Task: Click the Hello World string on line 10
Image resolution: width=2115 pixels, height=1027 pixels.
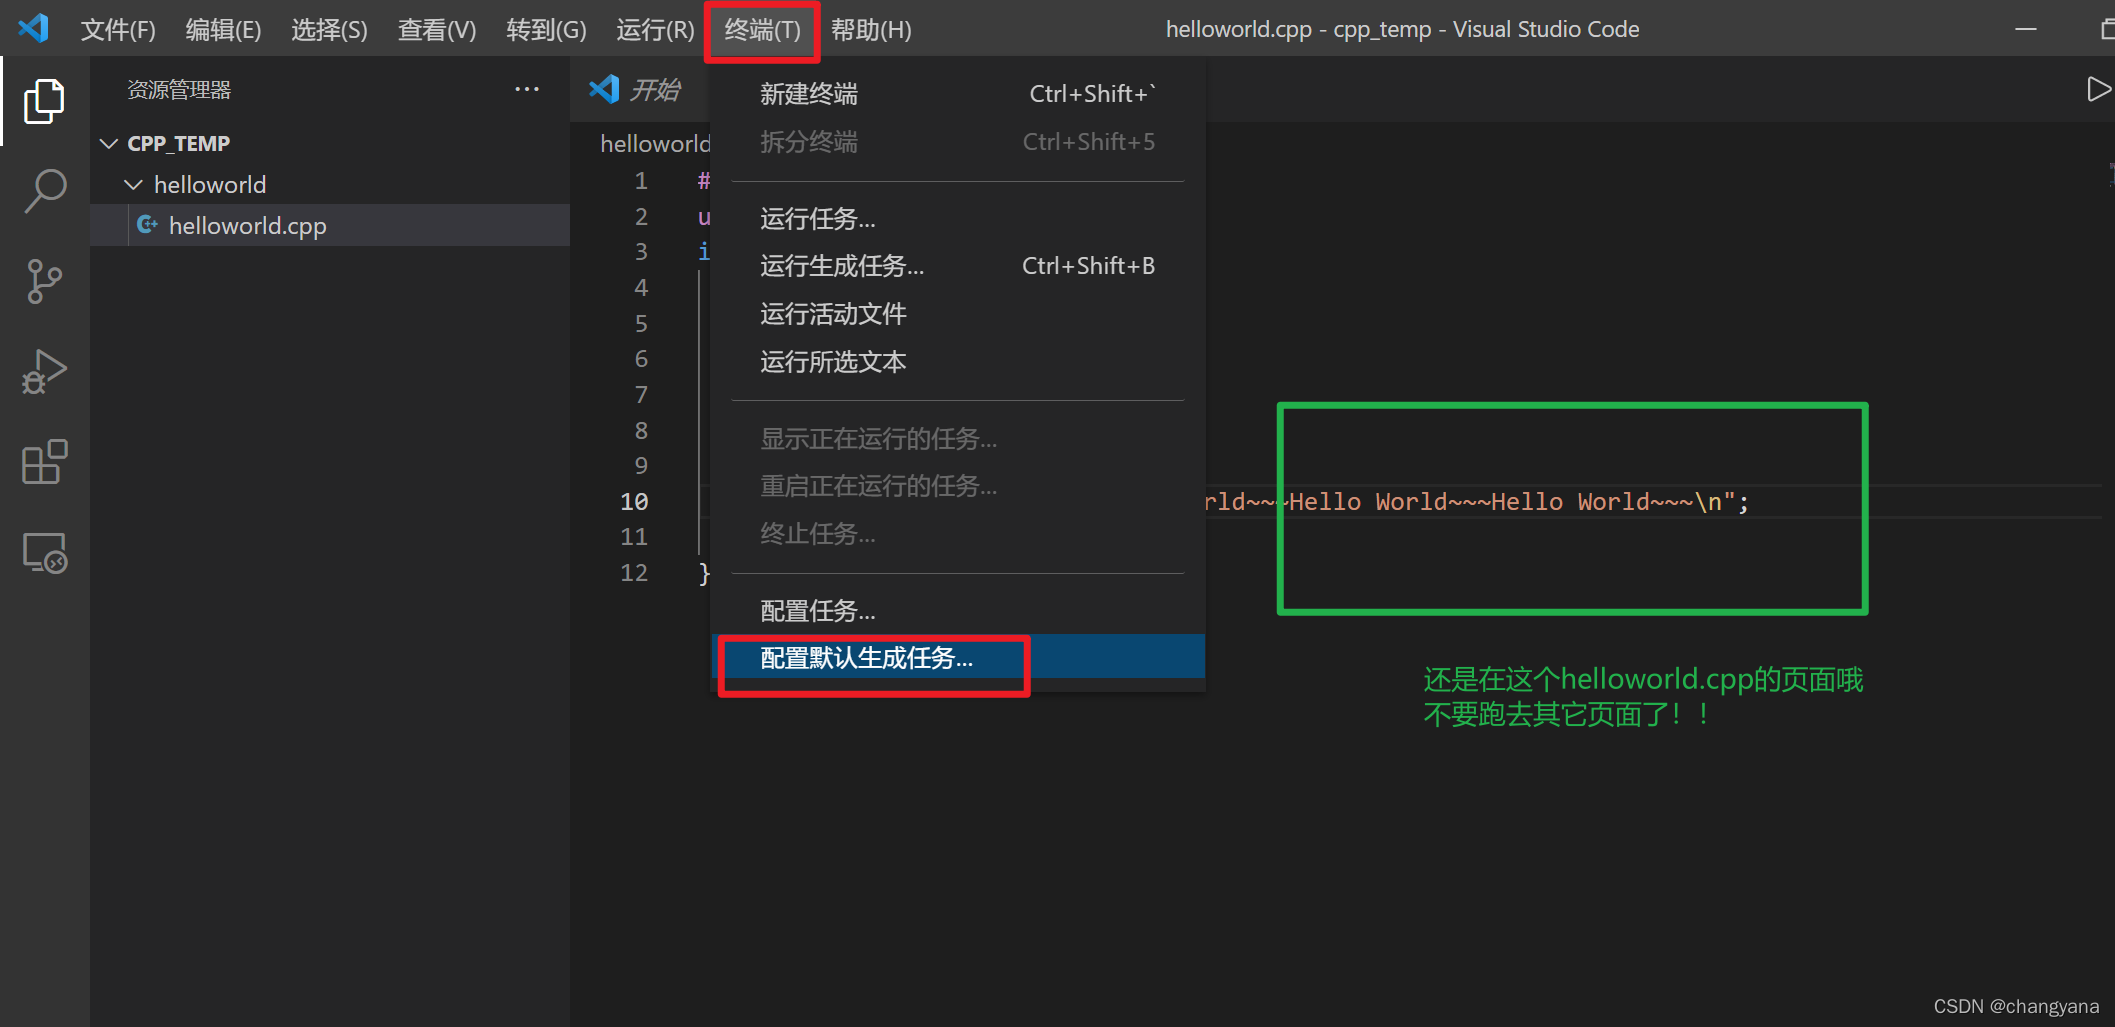Action: click(x=1469, y=501)
